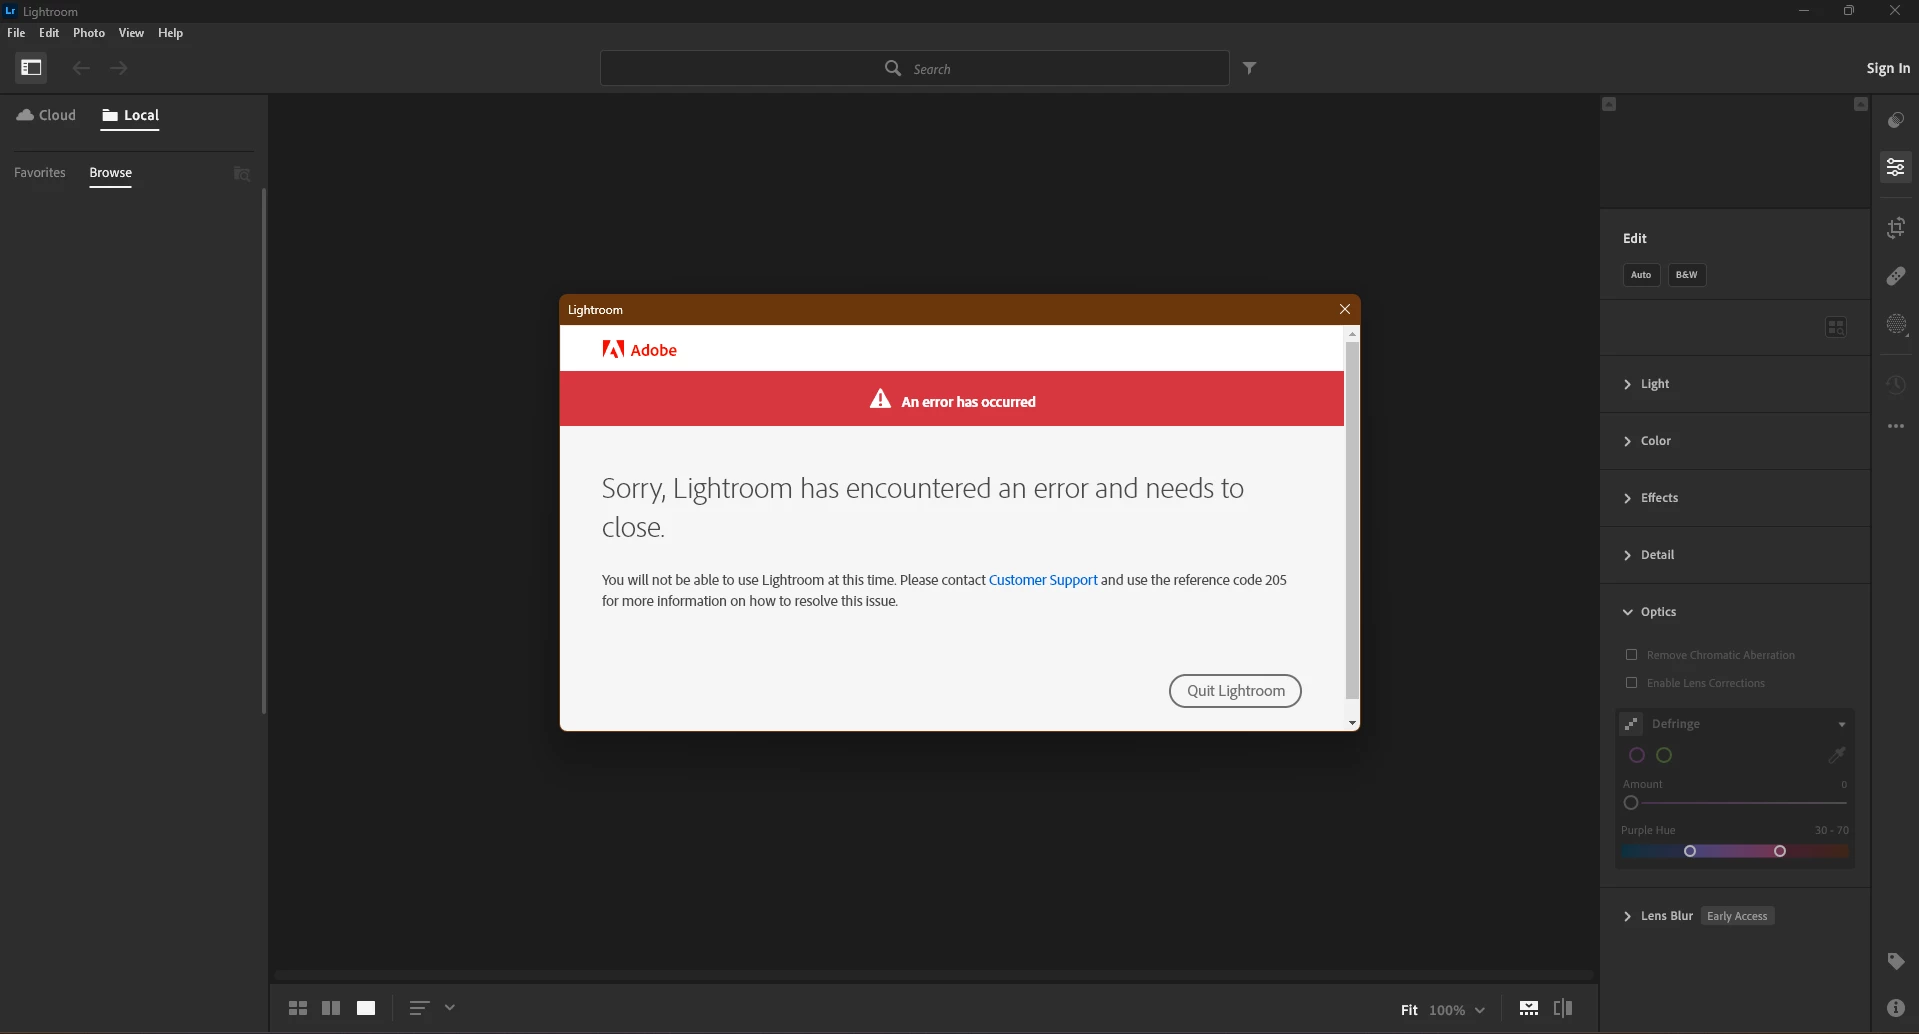Screen dimensions: 1919x1034
Task: Open the Masking tool icon
Action: [x=1896, y=325]
